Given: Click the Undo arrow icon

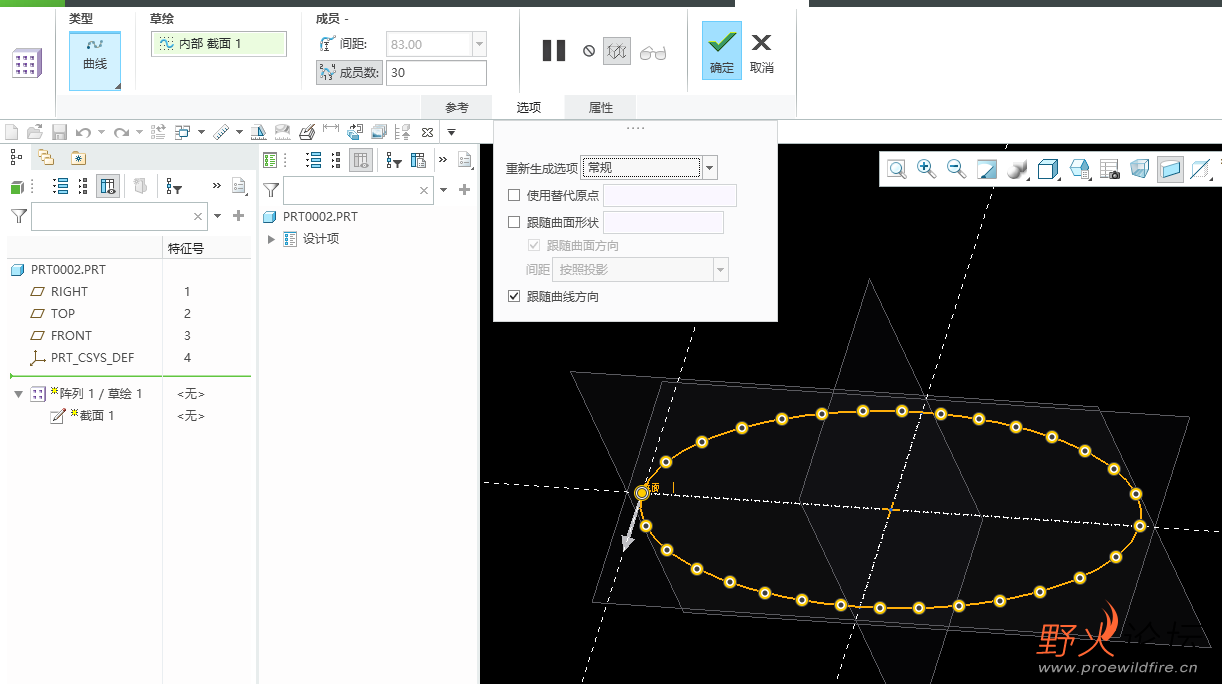Looking at the screenshot, I should [x=83, y=132].
